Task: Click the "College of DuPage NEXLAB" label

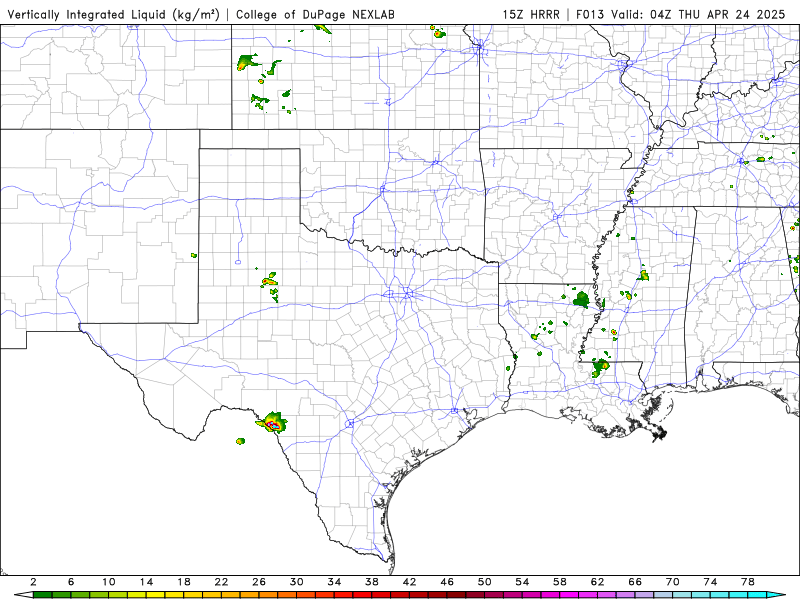Action: pos(315,14)
